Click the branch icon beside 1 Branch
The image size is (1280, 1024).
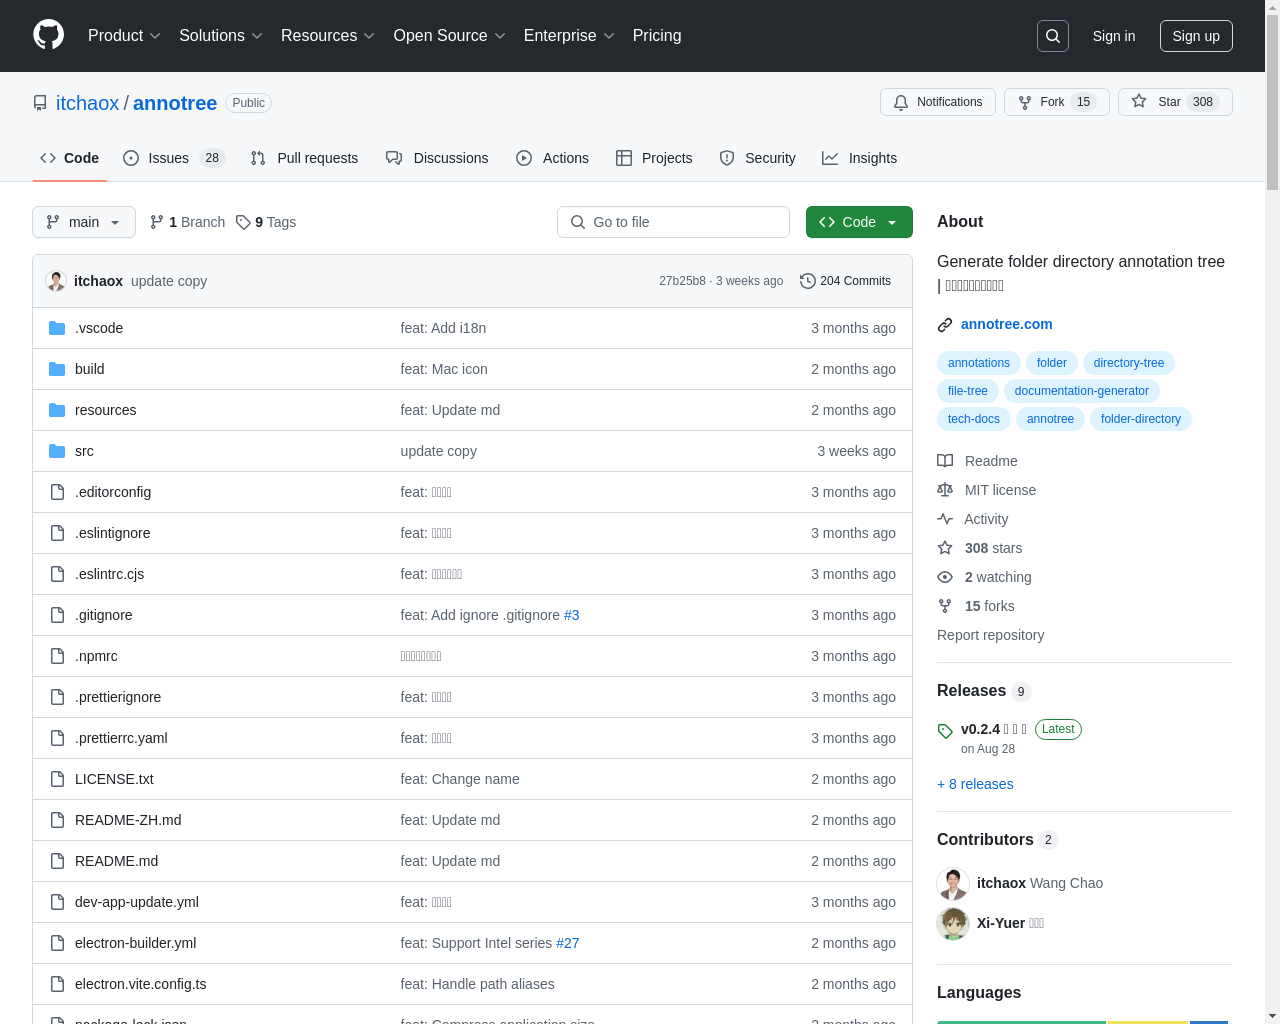pyautogui.click(x=157, y=222)
